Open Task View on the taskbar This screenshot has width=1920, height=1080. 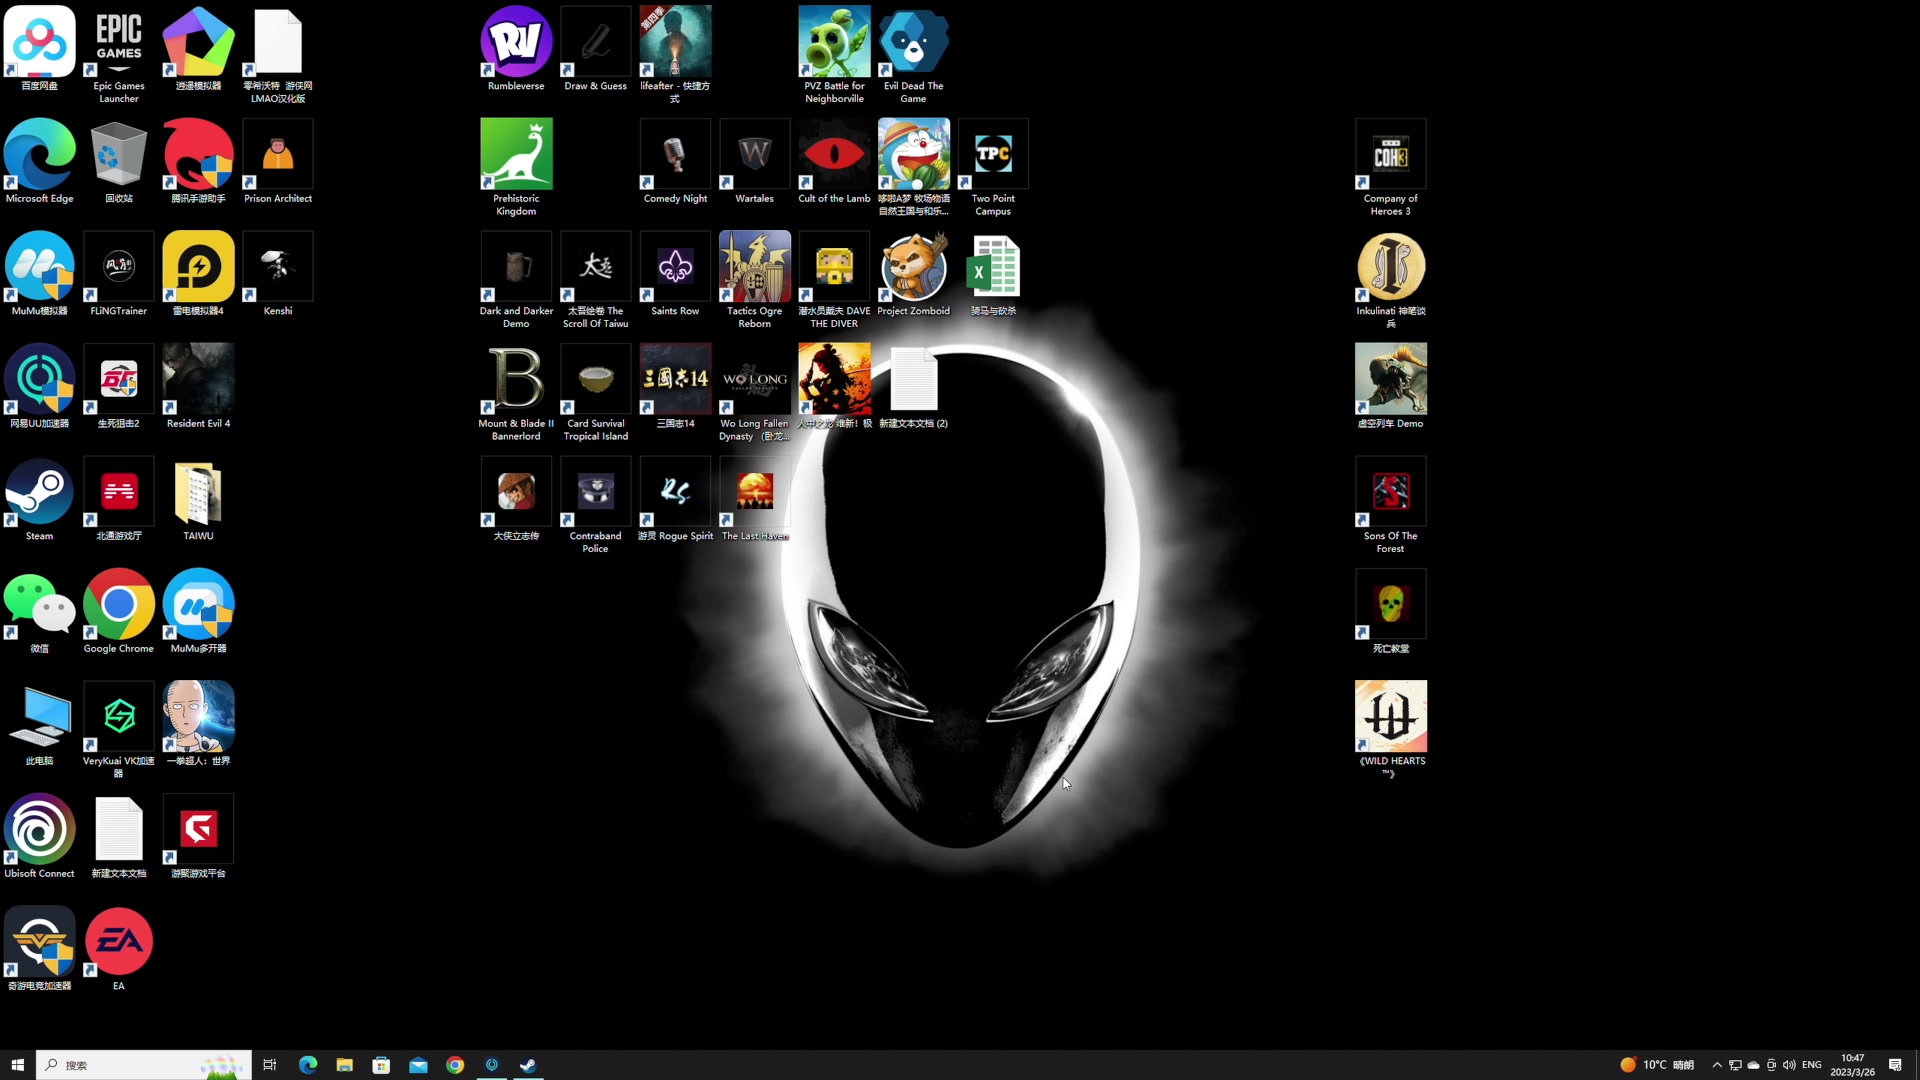pos(269,1065)
